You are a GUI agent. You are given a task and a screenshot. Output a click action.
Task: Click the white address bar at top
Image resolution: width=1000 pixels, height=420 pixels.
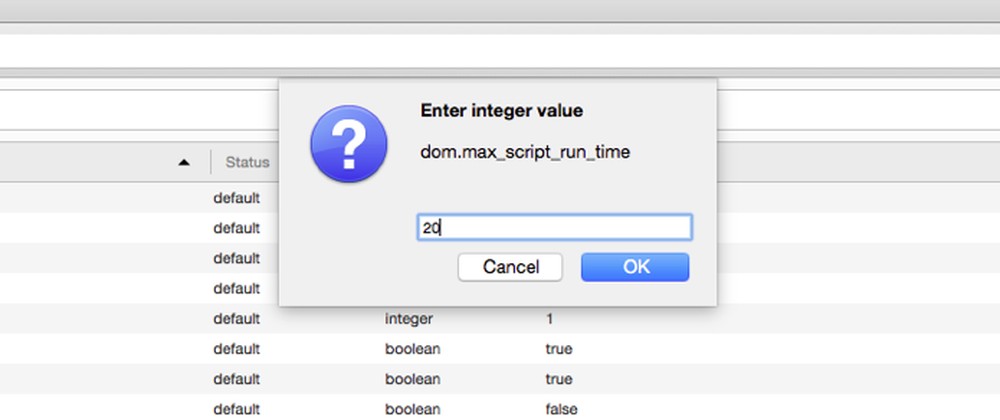(x=500, y=50)
